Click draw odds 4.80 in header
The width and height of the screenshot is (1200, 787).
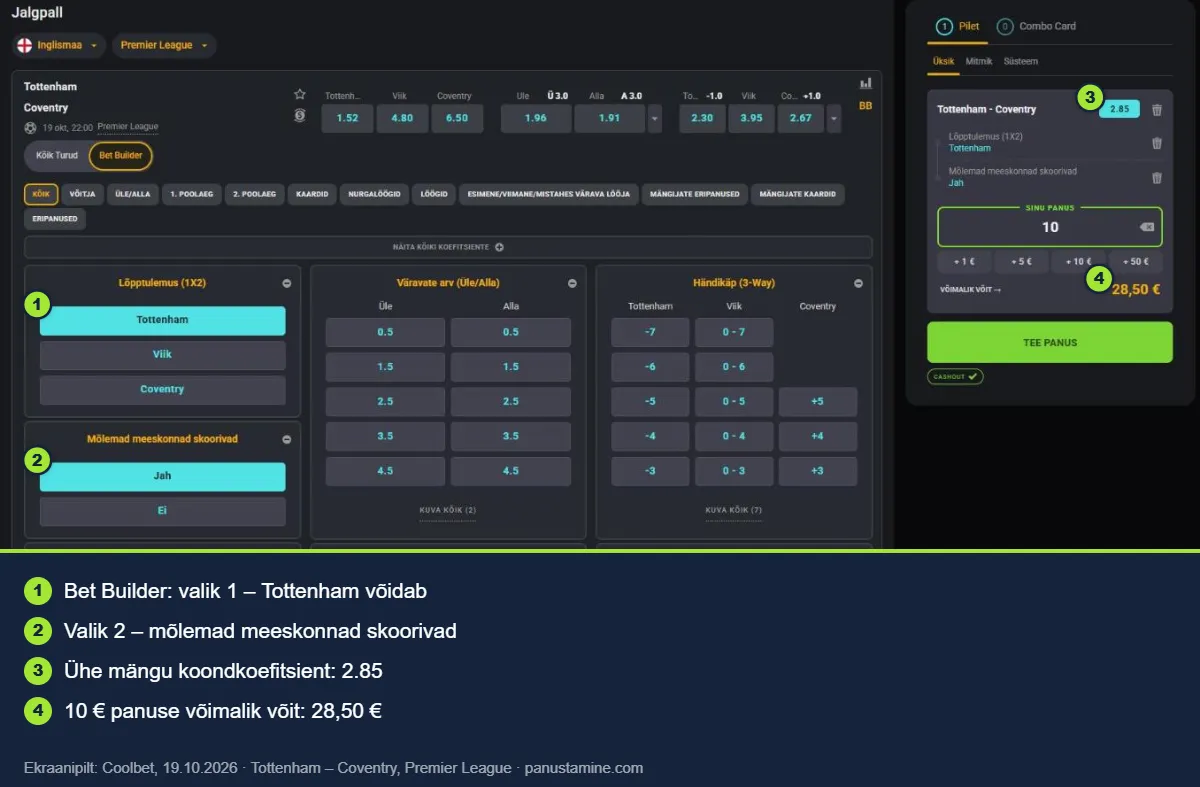[x=401, y=119]
